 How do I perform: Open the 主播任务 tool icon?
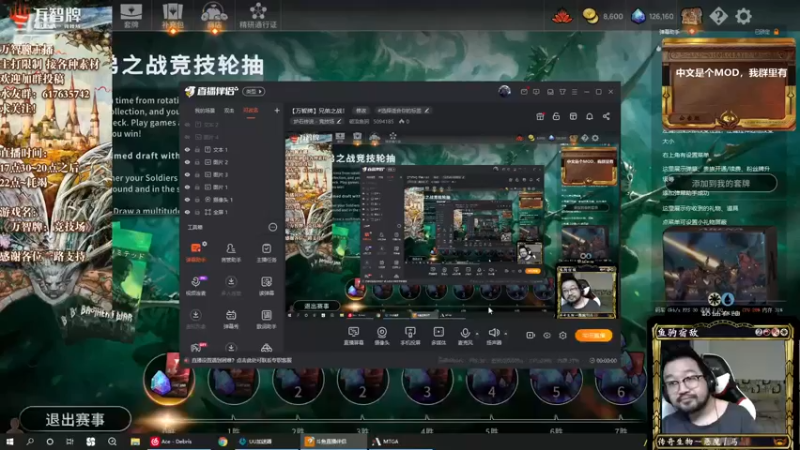(x=266, y=252)
